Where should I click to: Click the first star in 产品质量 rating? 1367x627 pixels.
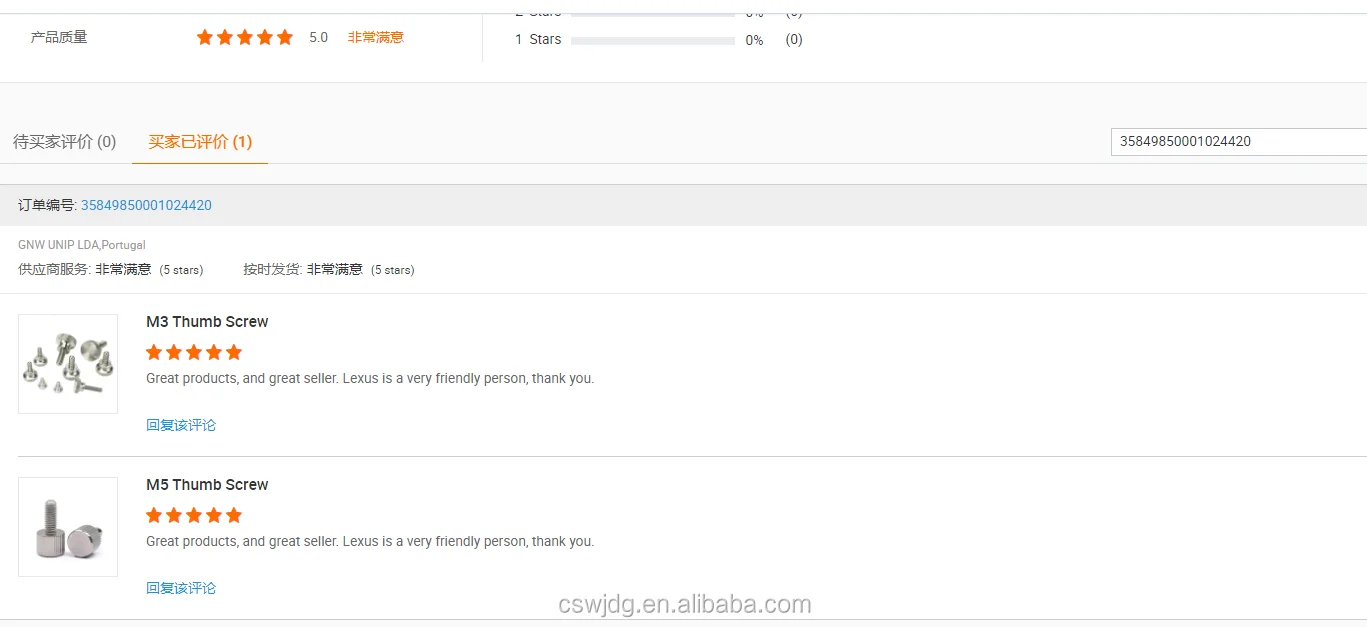(205, 37)
